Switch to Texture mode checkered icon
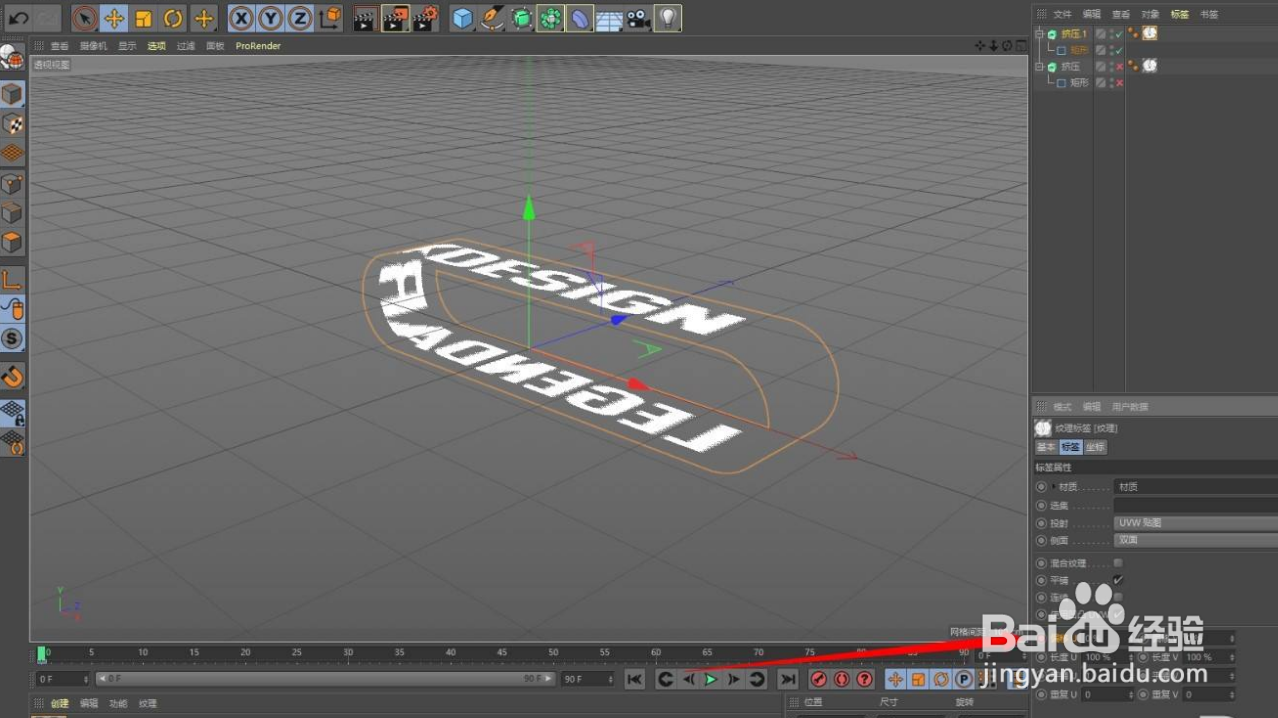The height and width of the screenshot is (718, 1278). (12, 124)
